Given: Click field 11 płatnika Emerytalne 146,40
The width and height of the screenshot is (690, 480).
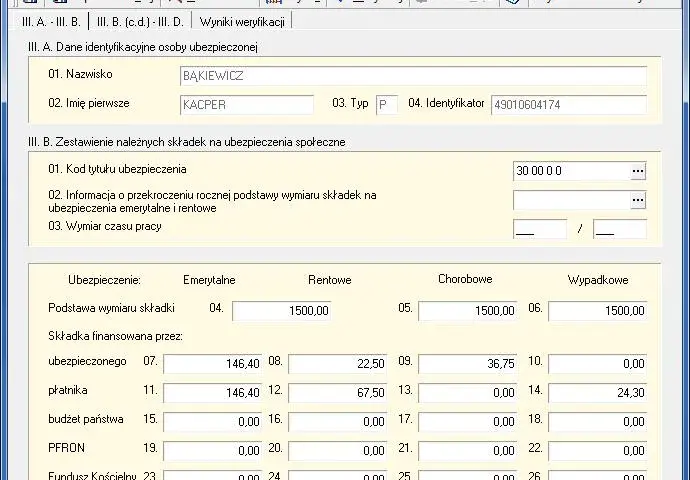Looking at the screenshot, I should coord(213,393).
